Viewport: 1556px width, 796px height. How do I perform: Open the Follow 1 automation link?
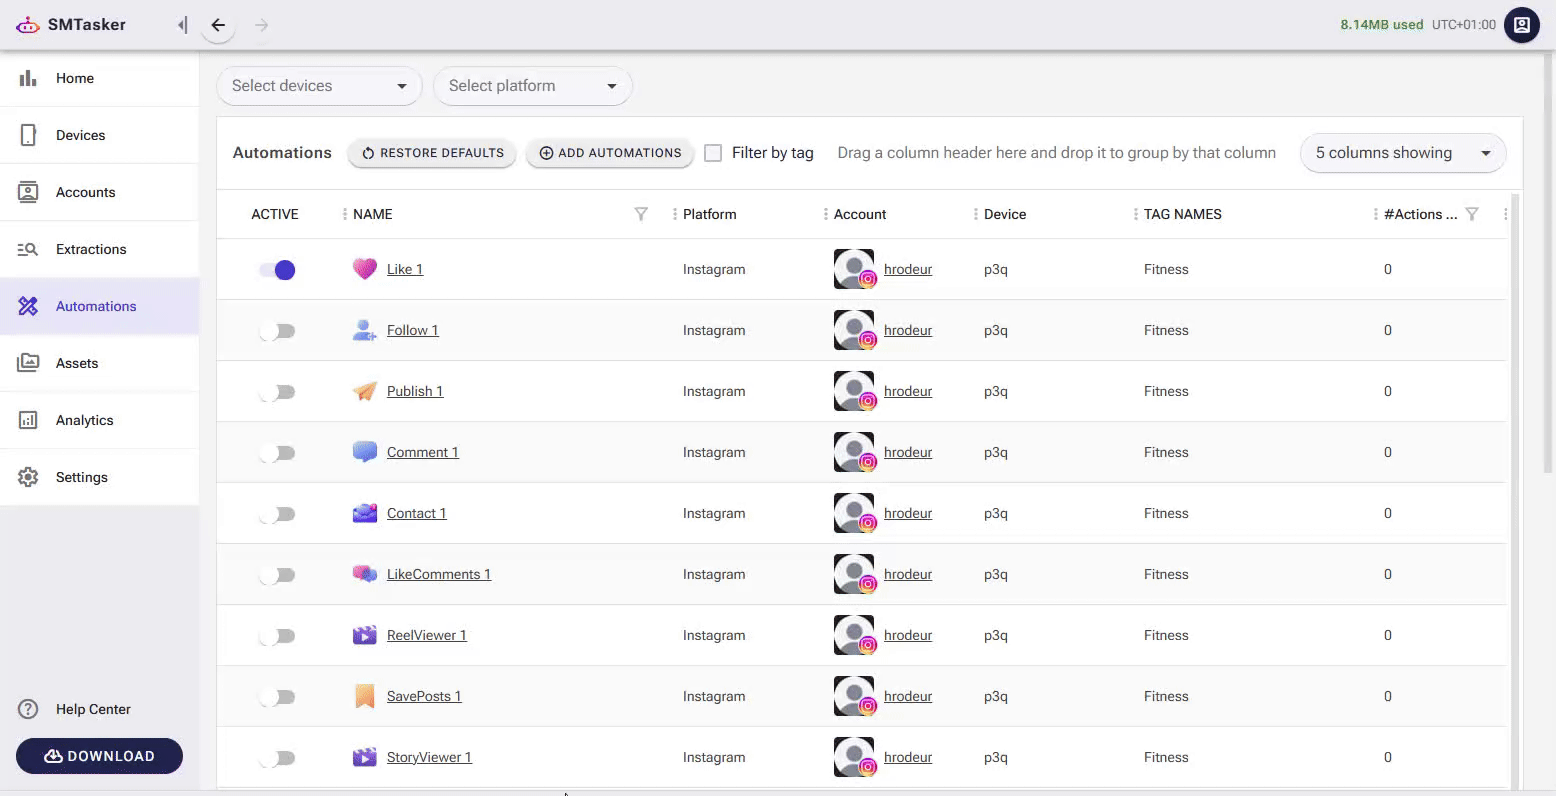[413, 330]
